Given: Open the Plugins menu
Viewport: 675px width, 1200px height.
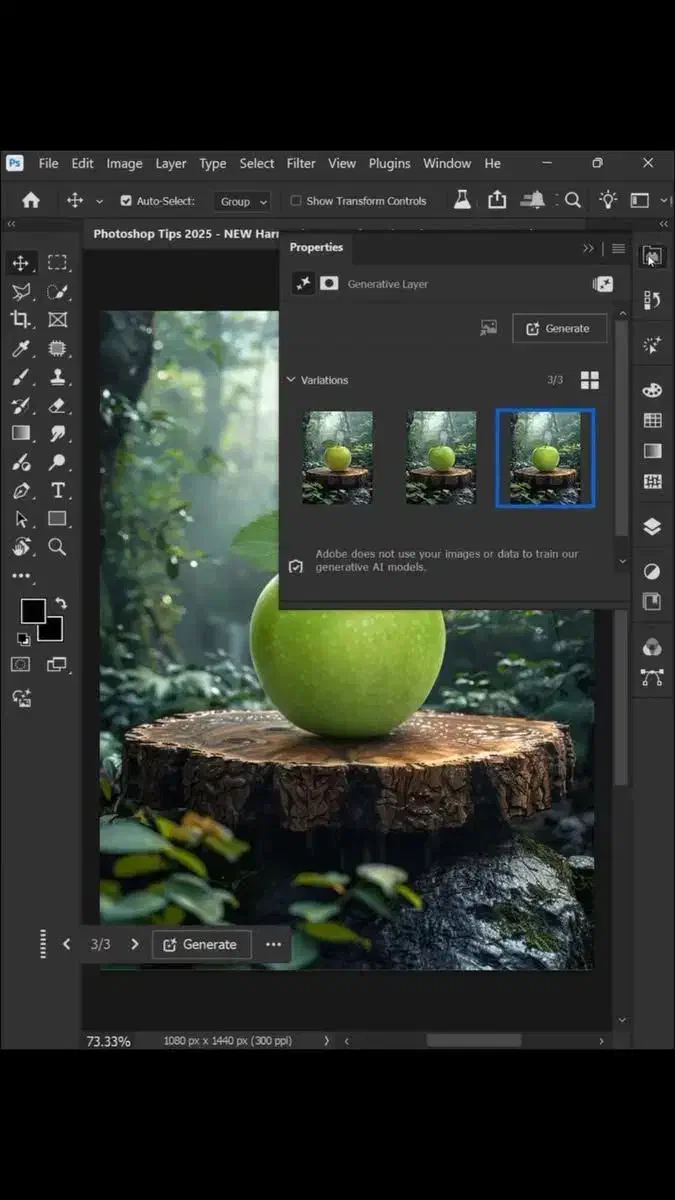Looking at the screenshot, I should coord(389,163).
